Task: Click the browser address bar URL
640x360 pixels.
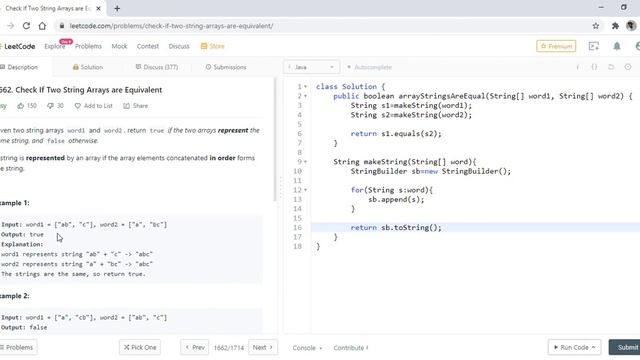Action: click(x=171, y=26)
